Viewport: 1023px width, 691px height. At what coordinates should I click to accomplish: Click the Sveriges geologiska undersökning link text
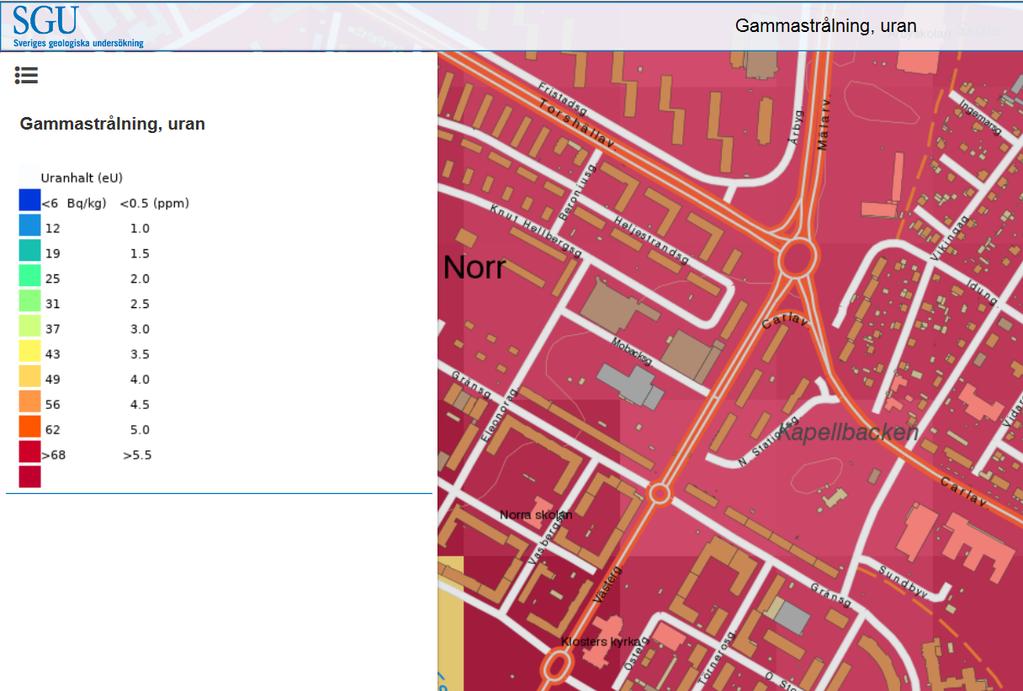pos(78,43)
